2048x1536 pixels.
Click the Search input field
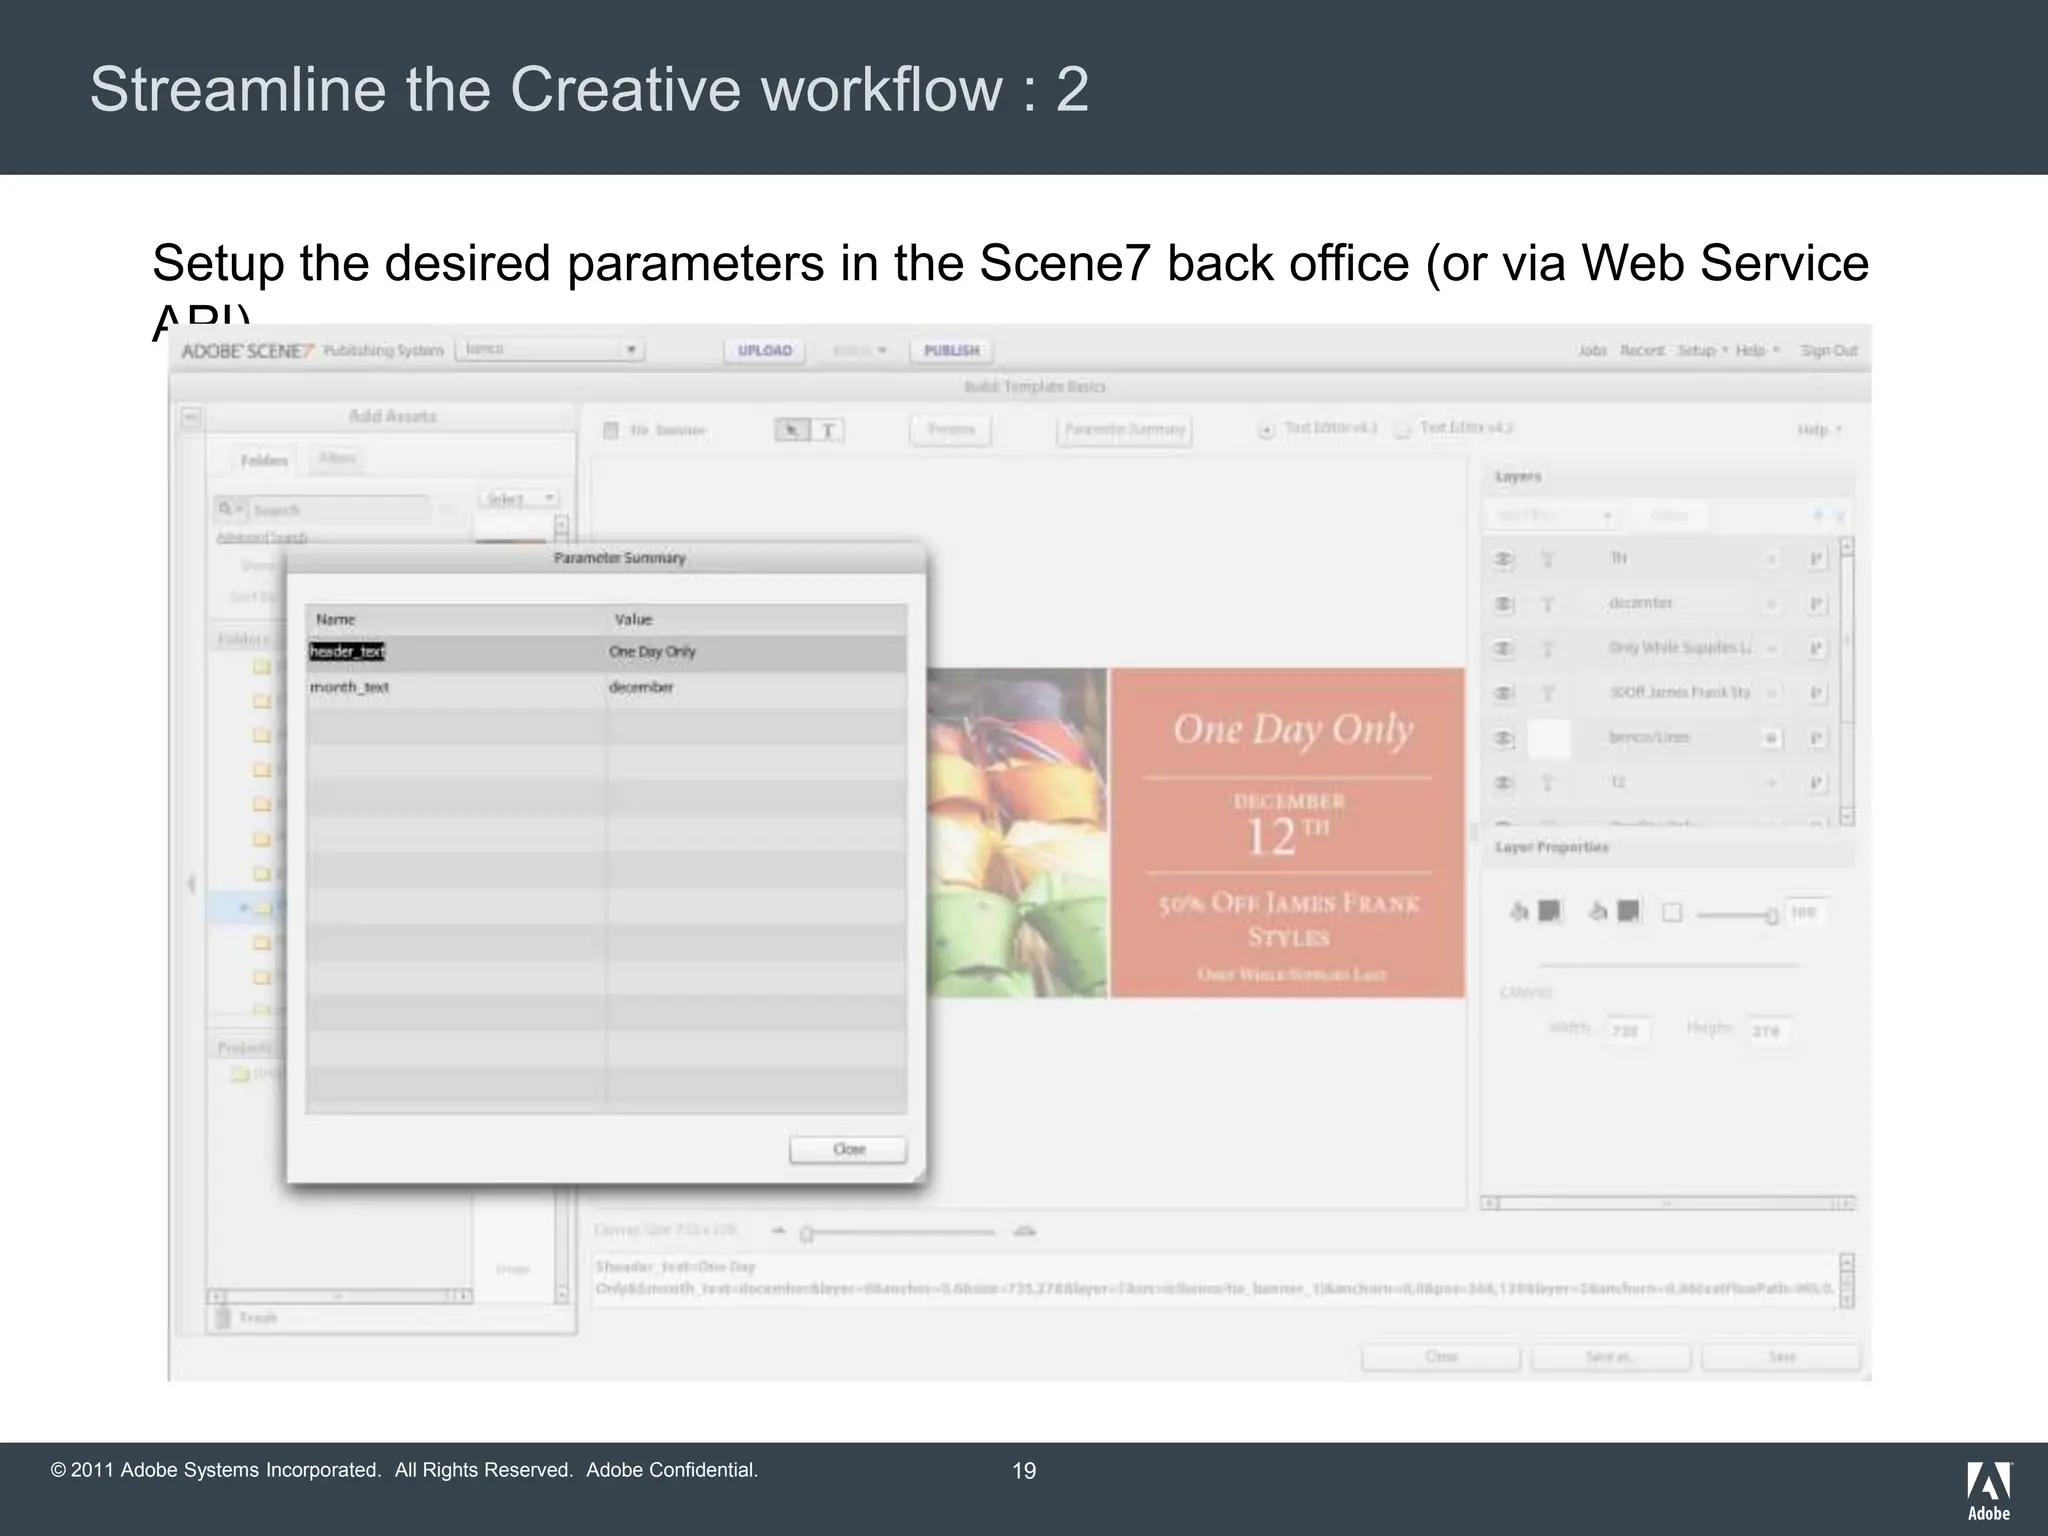(338, 510)
